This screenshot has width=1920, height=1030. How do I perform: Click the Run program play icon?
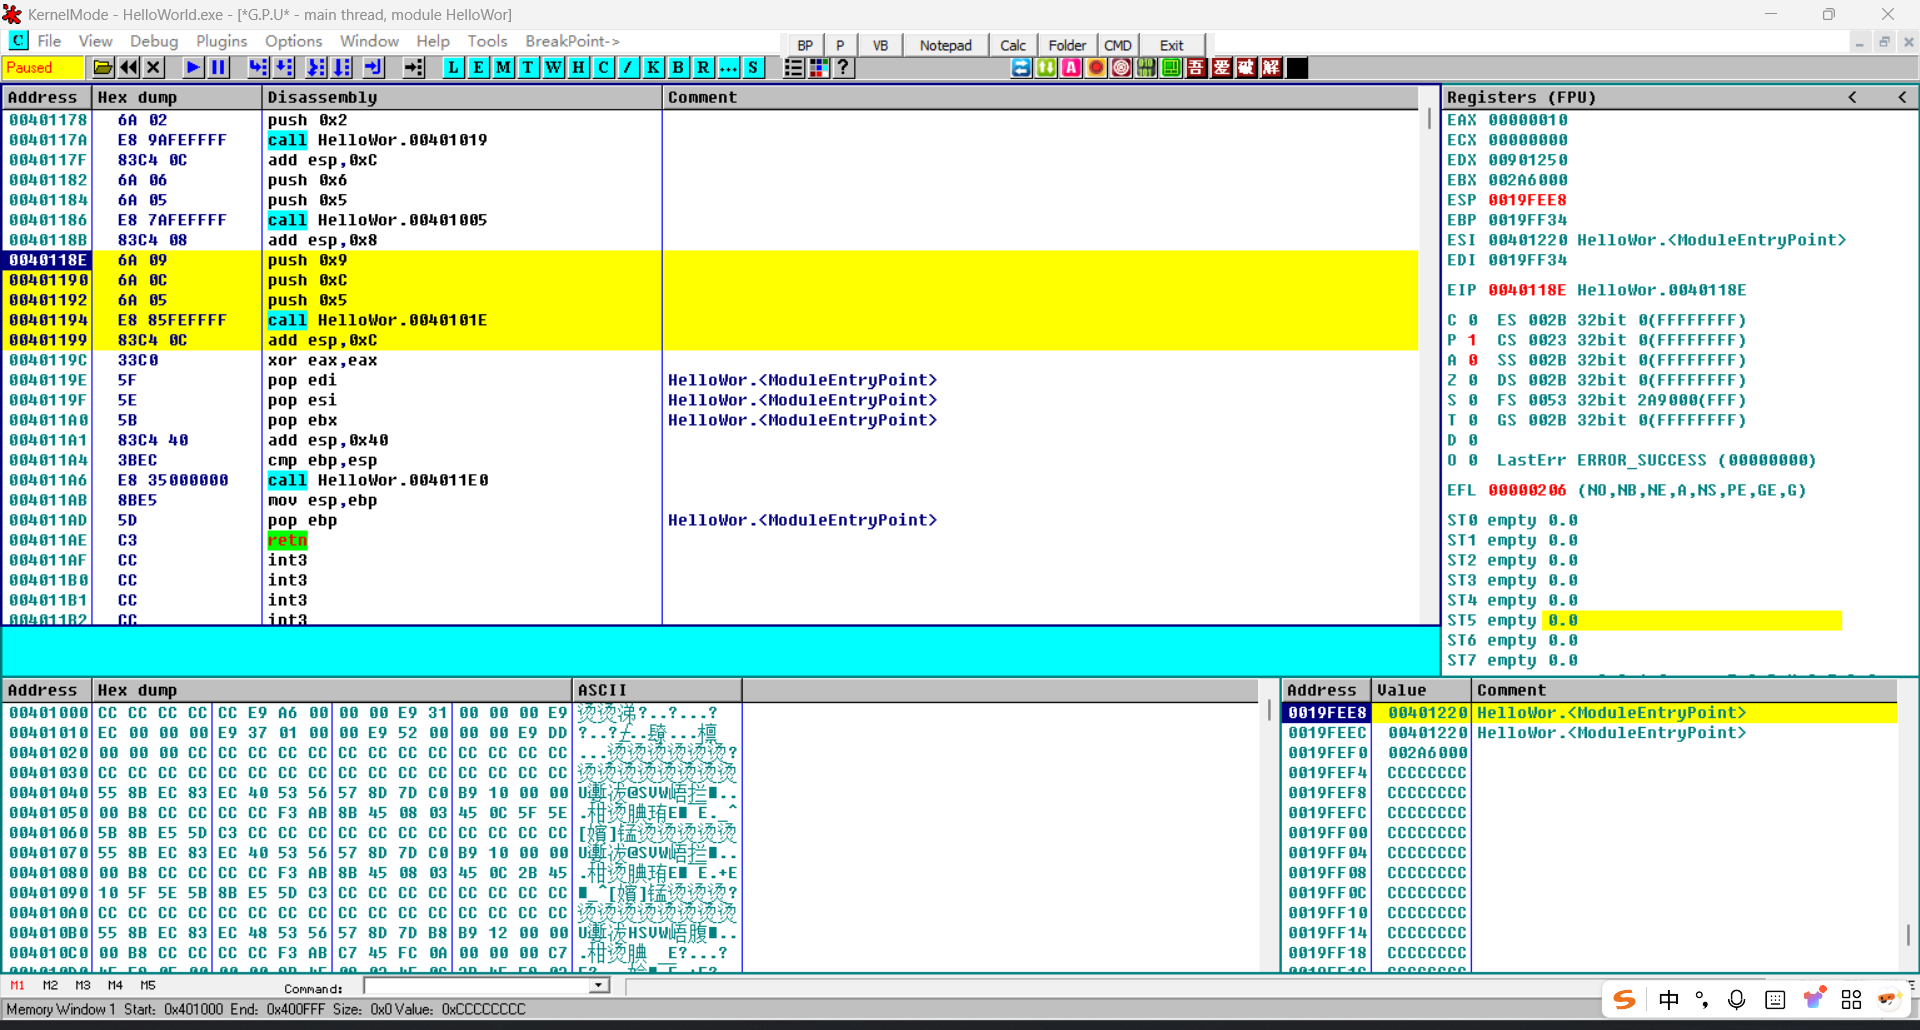click(193, 68)
